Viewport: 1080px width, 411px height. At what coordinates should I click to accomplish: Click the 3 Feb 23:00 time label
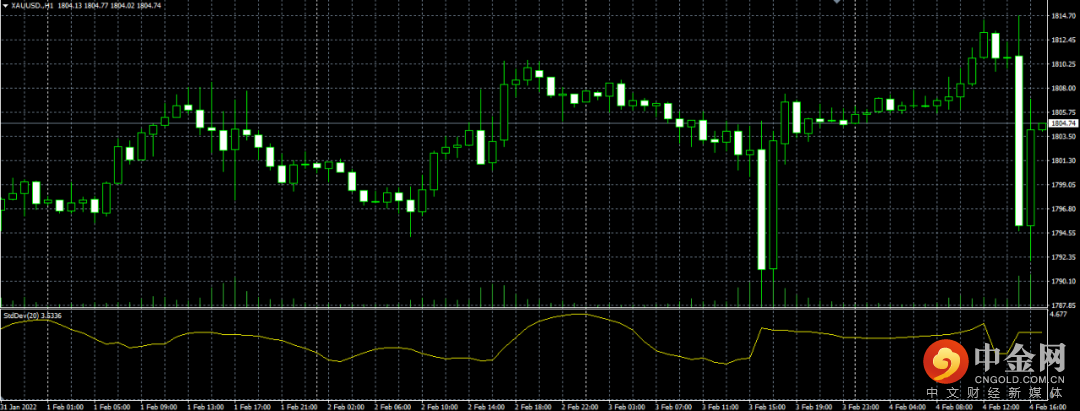[x=862, y=406]
